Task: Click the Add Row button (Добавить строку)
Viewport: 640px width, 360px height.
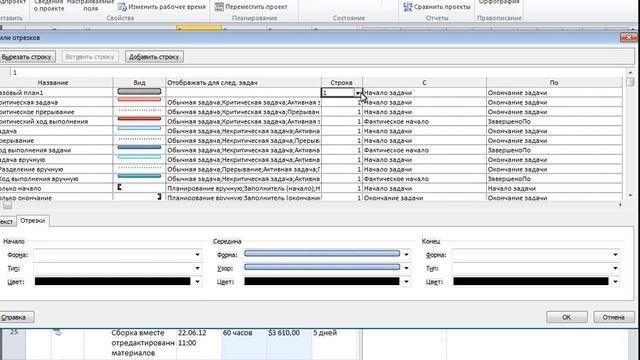Action: pos(154,57)
